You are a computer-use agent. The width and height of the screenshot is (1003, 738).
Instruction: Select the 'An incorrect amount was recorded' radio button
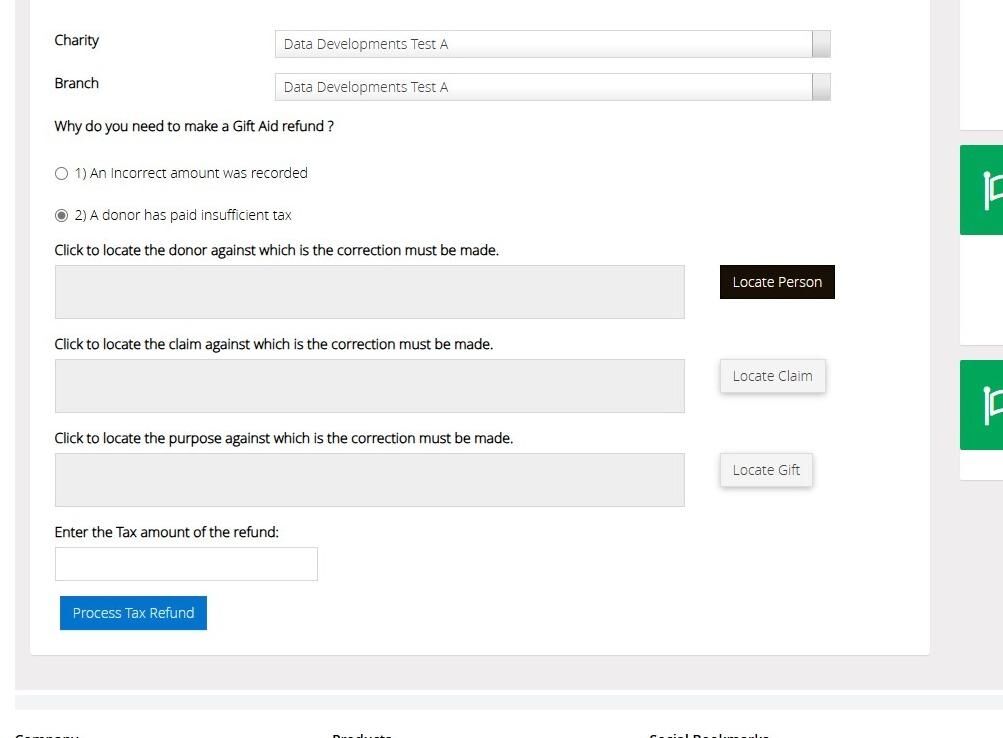click(x=61, y=173)
